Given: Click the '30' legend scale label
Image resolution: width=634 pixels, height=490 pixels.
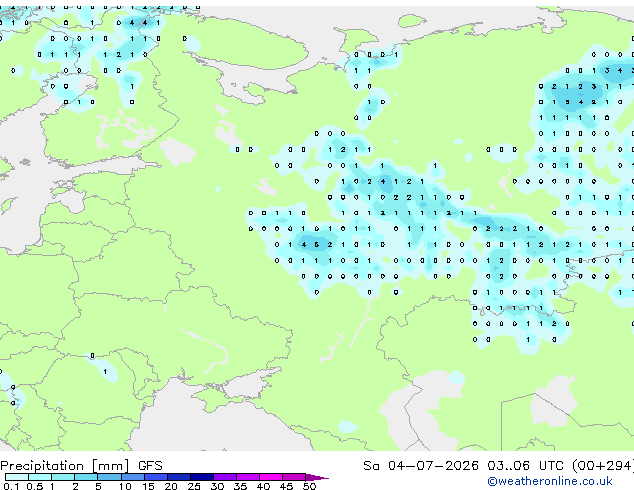Looking at the screenshot, I should [x=217, y=486].
